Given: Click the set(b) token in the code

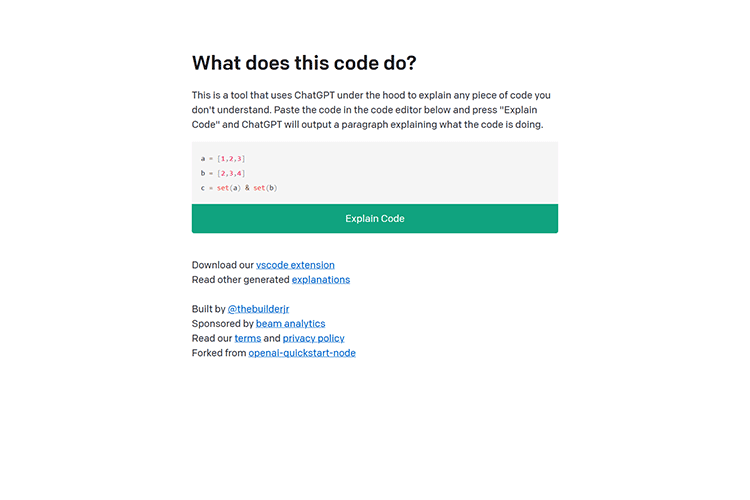Looking at the screenshot, I should point(265,188).
